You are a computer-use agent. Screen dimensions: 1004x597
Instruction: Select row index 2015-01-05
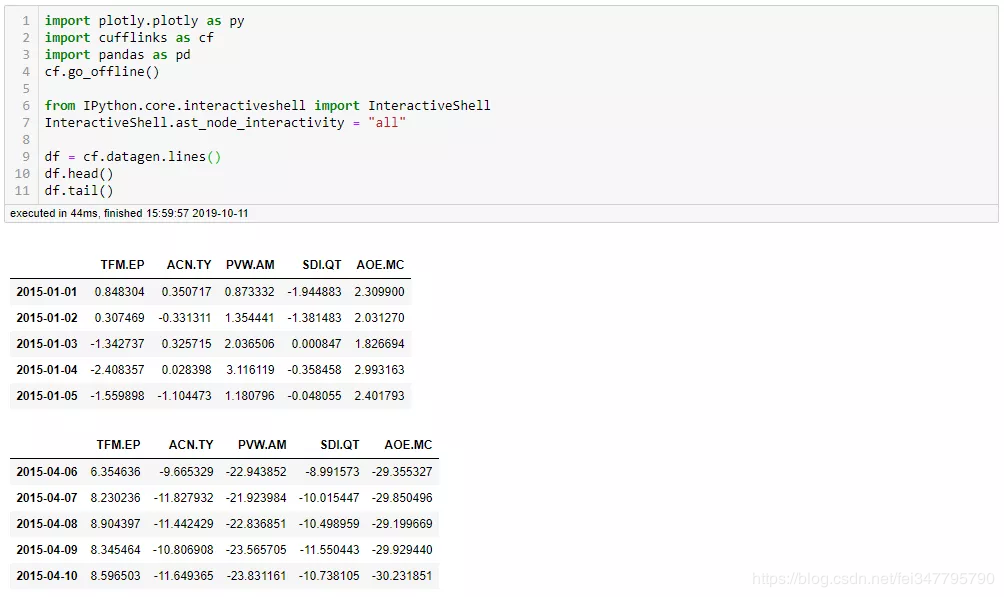click(47, 396)
